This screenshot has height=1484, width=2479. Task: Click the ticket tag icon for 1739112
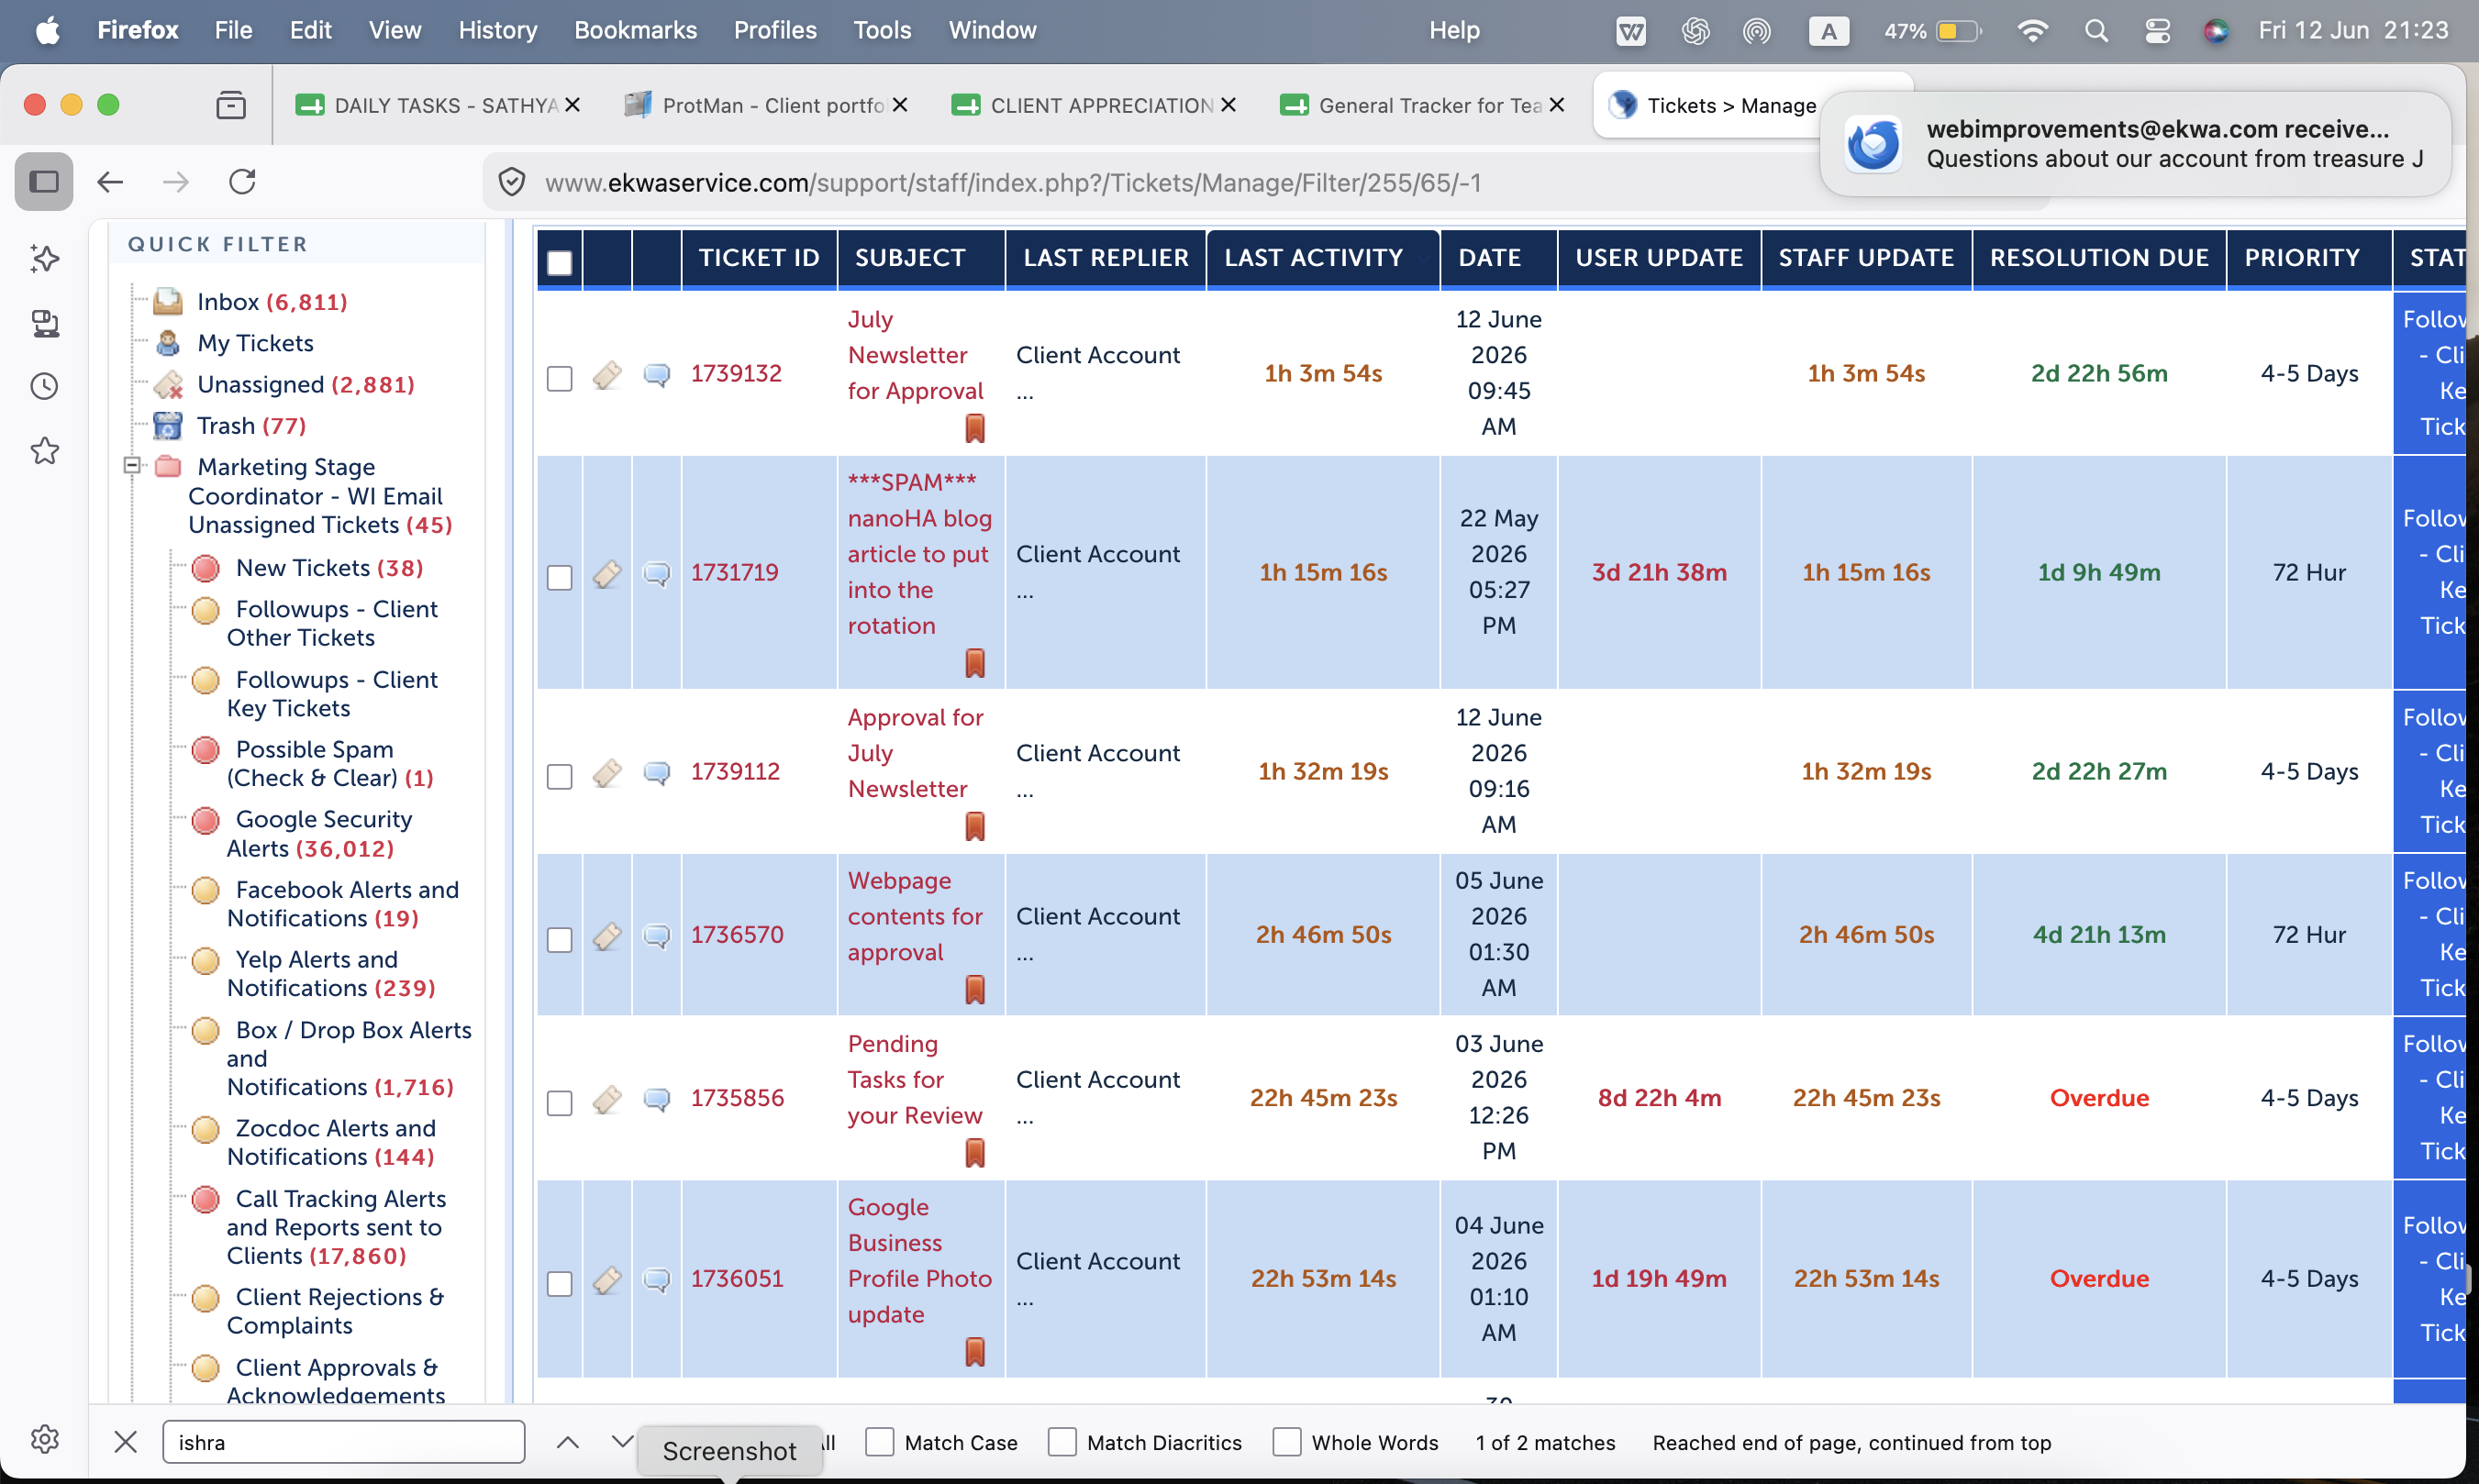click(607, 773)
